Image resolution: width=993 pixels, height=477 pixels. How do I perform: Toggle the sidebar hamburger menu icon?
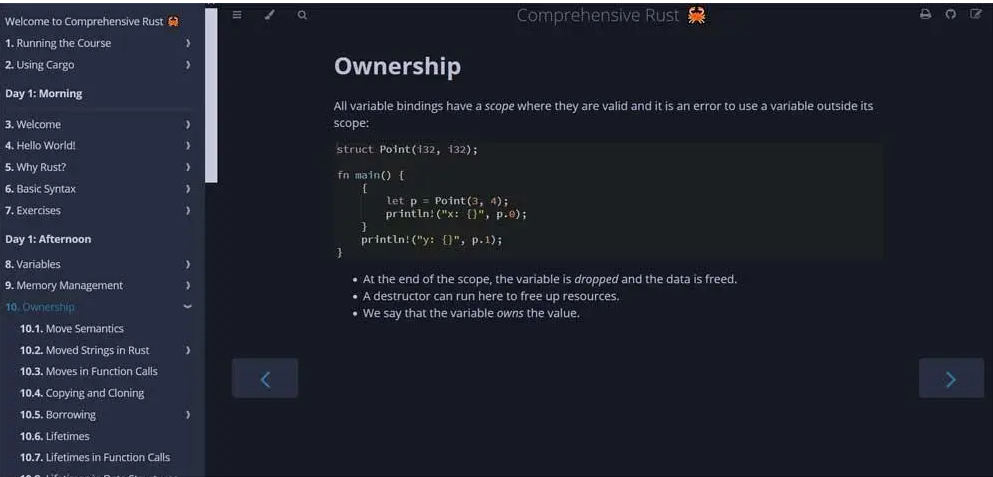[x=237, y=15]
